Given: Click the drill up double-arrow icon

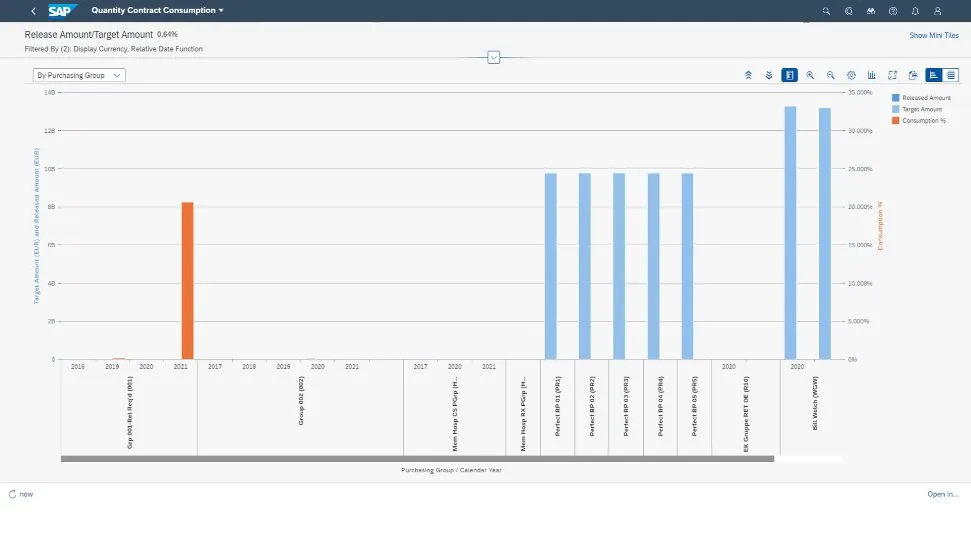Looking at the screenshot, I should [748, 75].
